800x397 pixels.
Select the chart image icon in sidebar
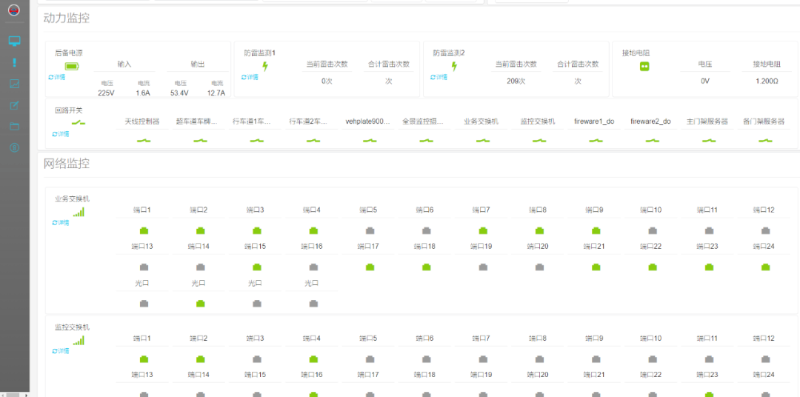14,84
